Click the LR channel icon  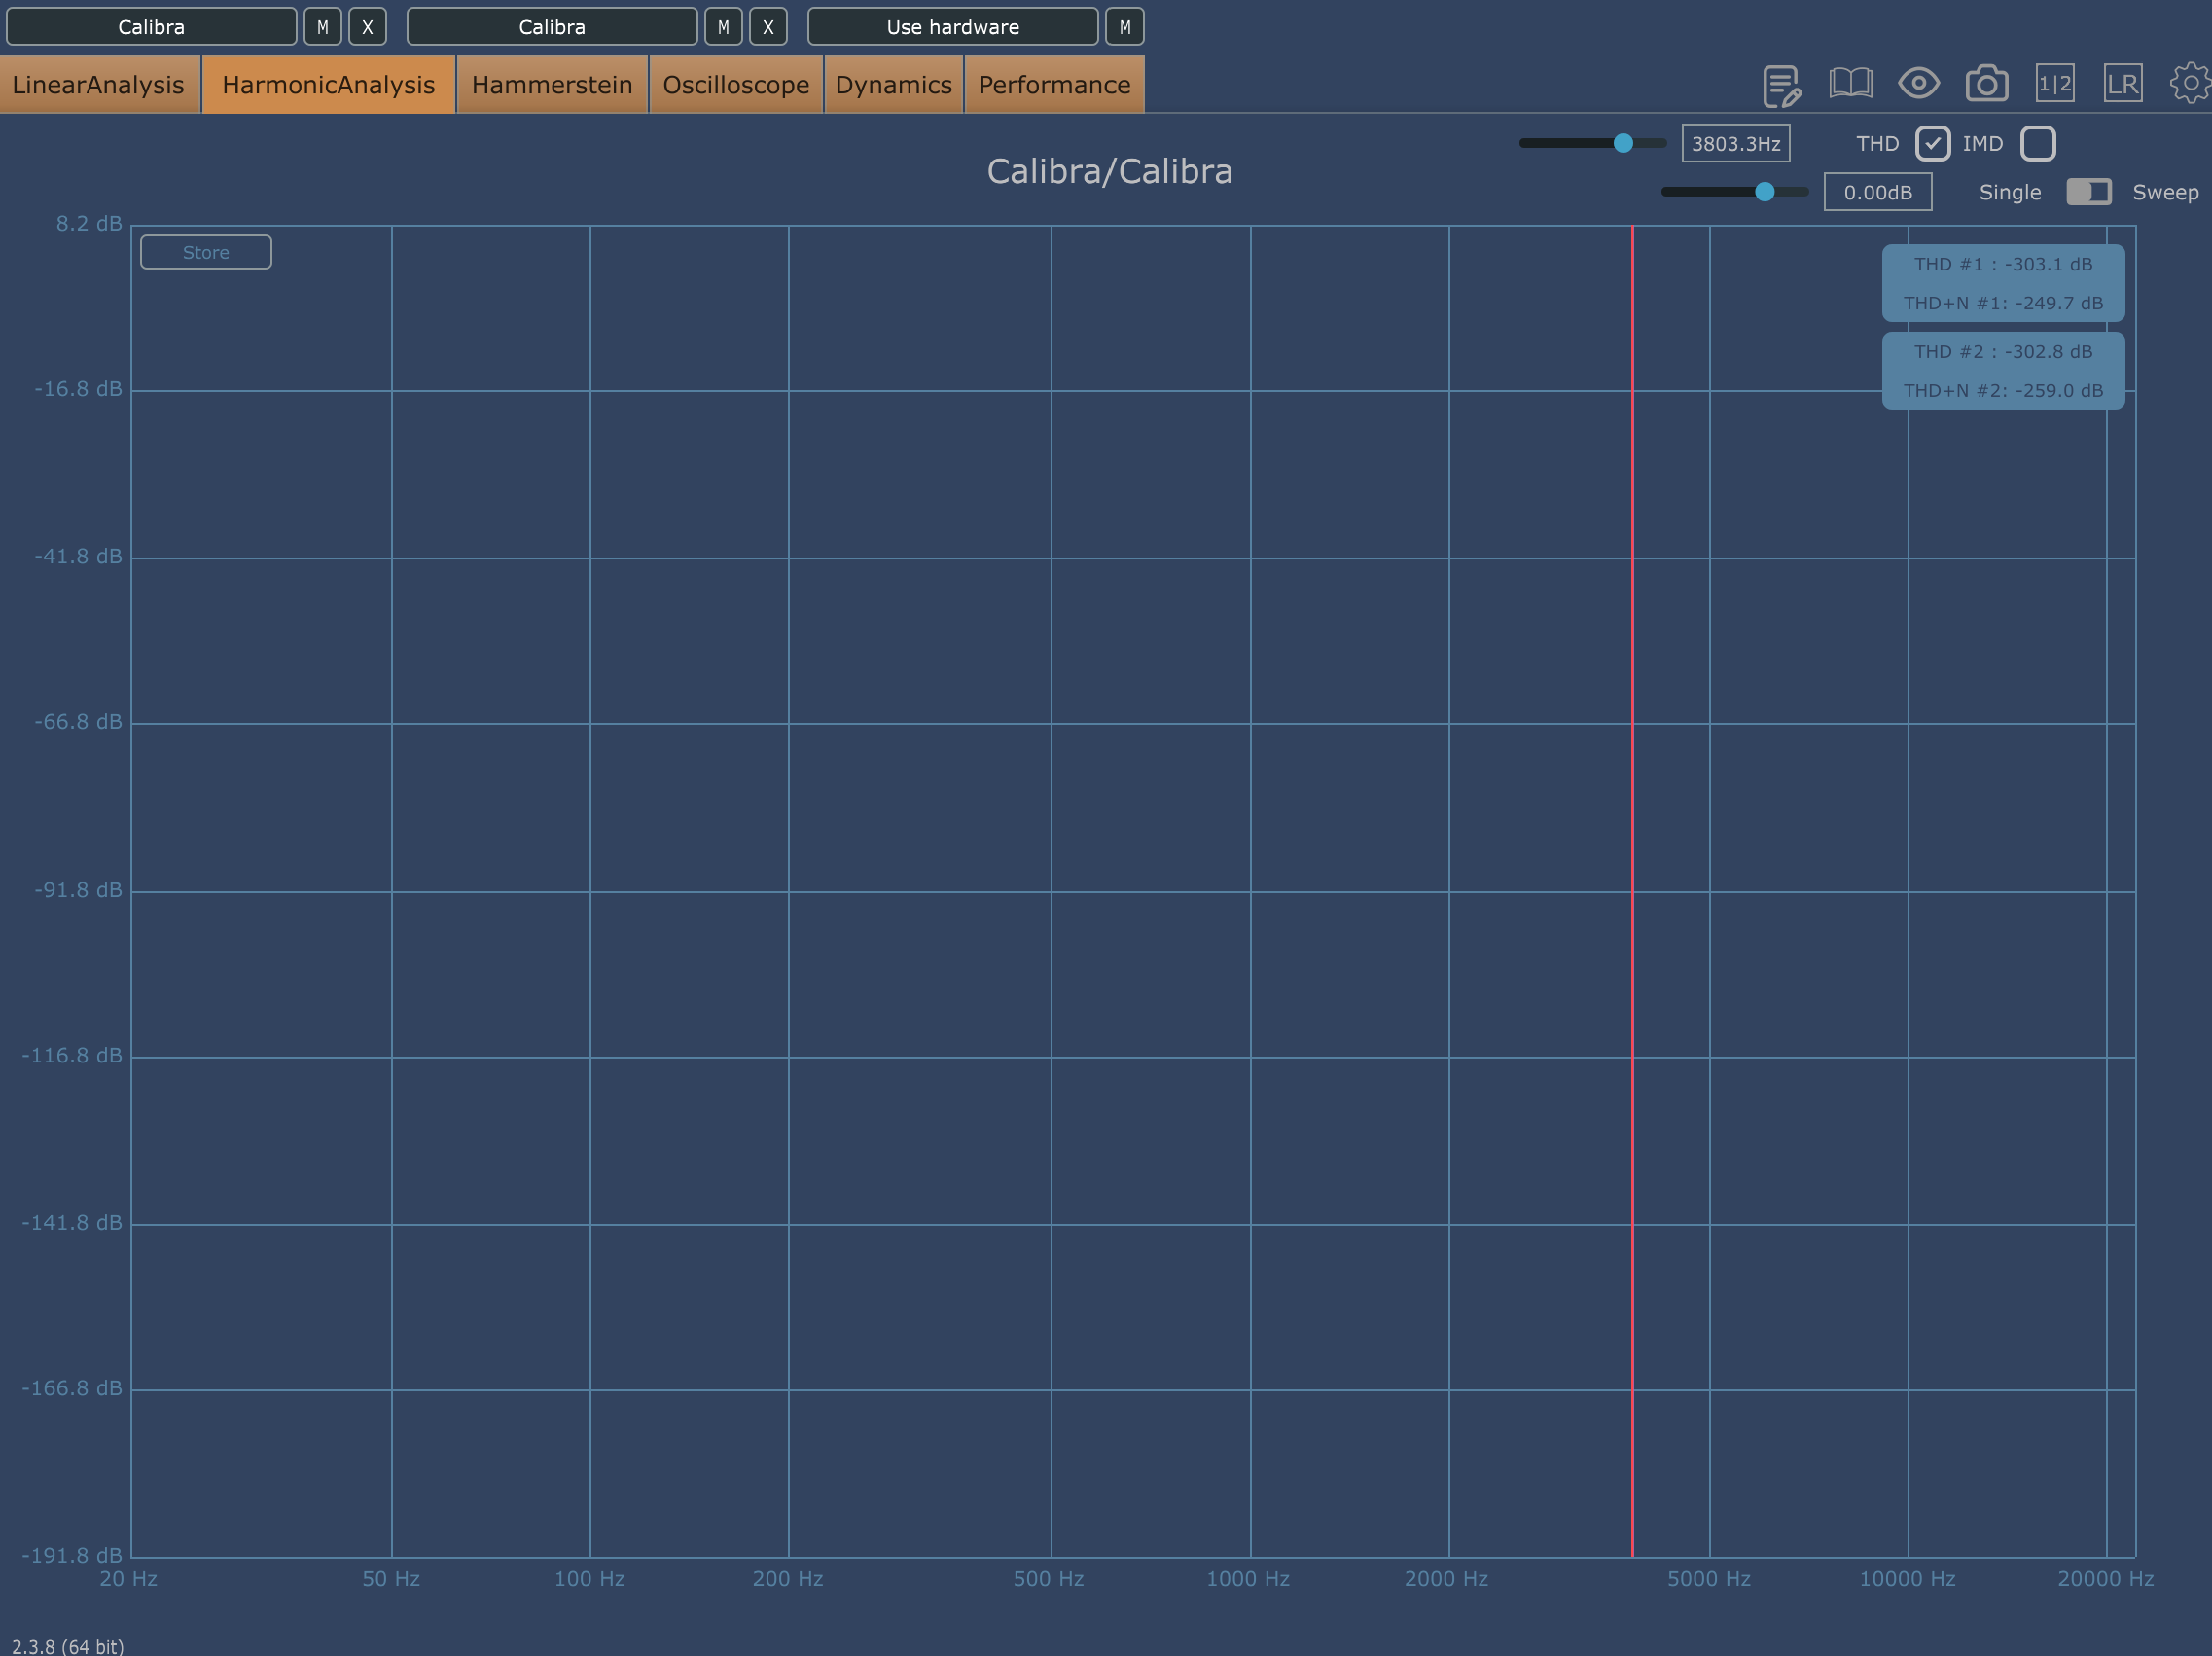[2123, 83]
